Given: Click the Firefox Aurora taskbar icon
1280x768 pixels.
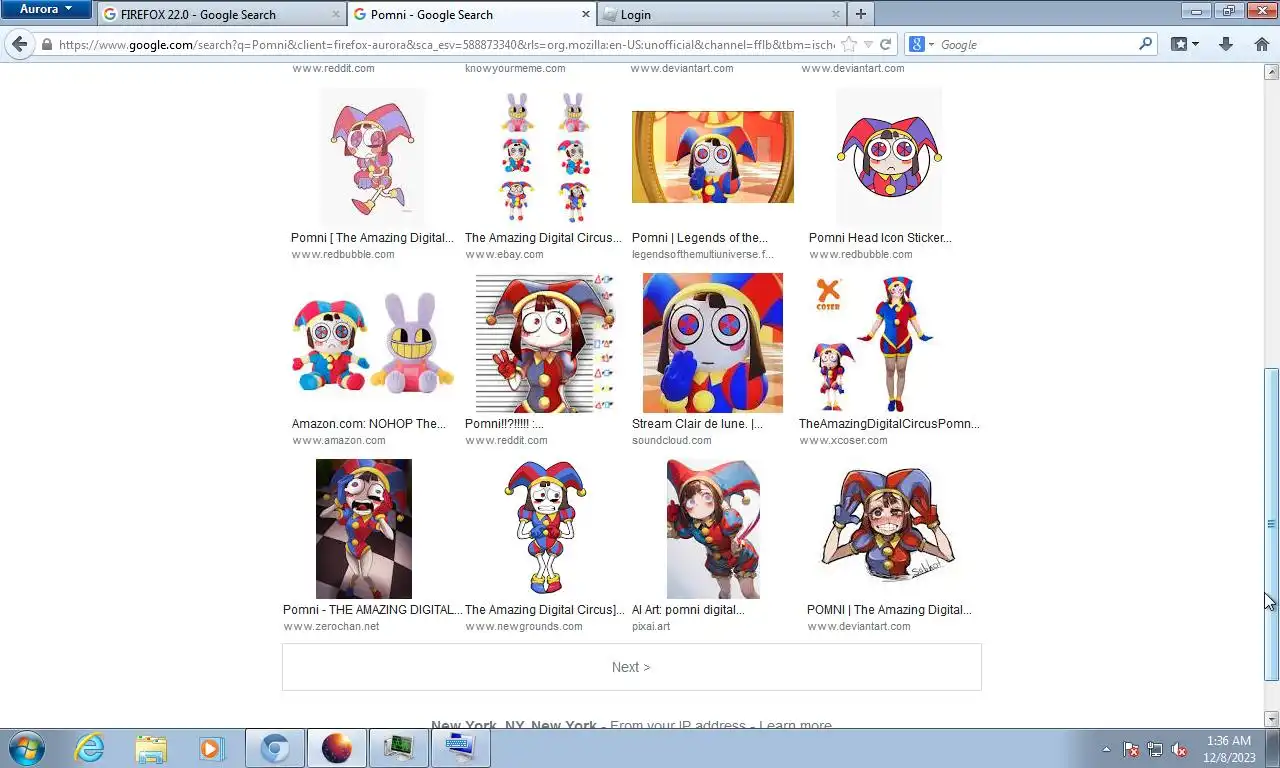Looking at the screenshot, I should tap(337, 748).
